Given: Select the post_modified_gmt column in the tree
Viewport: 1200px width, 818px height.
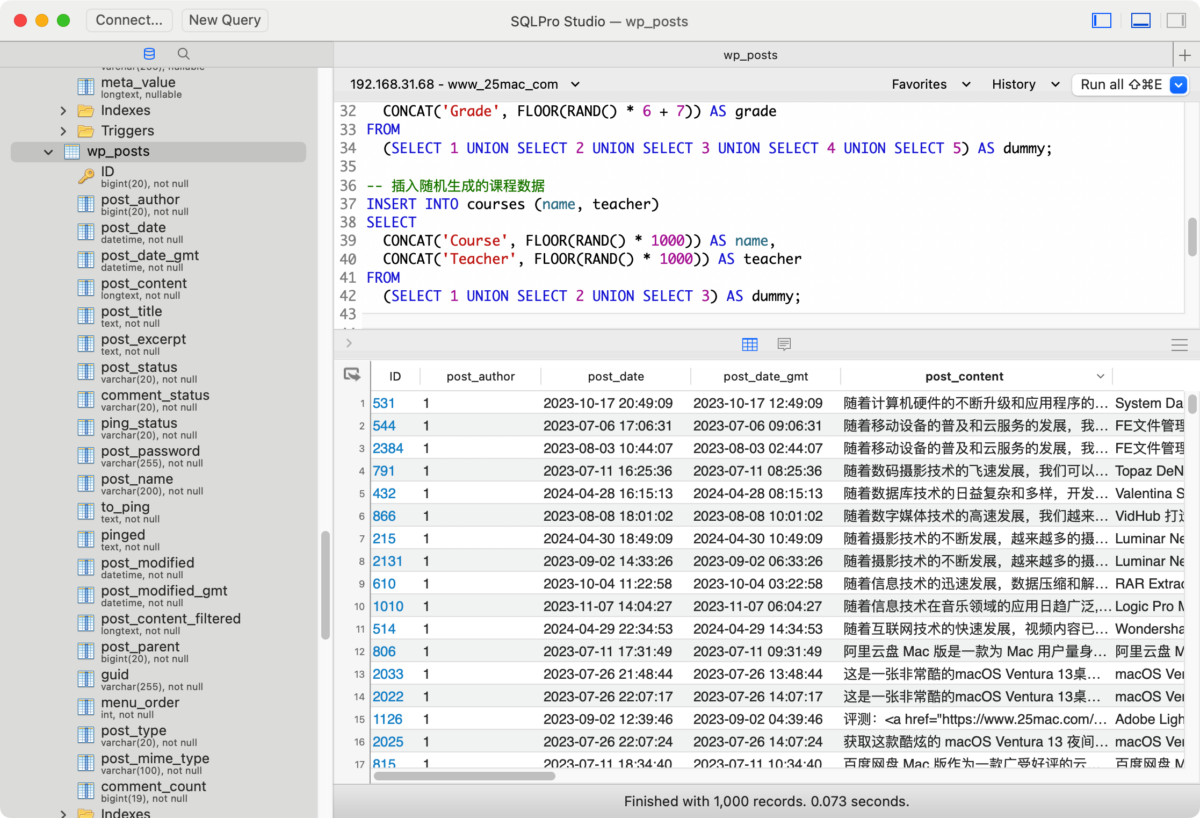Looking at the screenshot, I should point(164,596).
